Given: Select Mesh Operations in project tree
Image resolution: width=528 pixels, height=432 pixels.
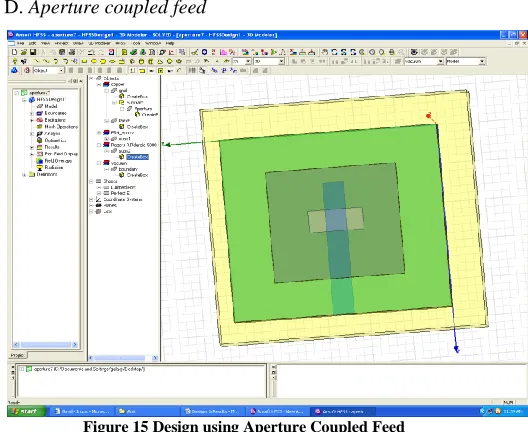Looking at the screenshot, I should [61, 127].
